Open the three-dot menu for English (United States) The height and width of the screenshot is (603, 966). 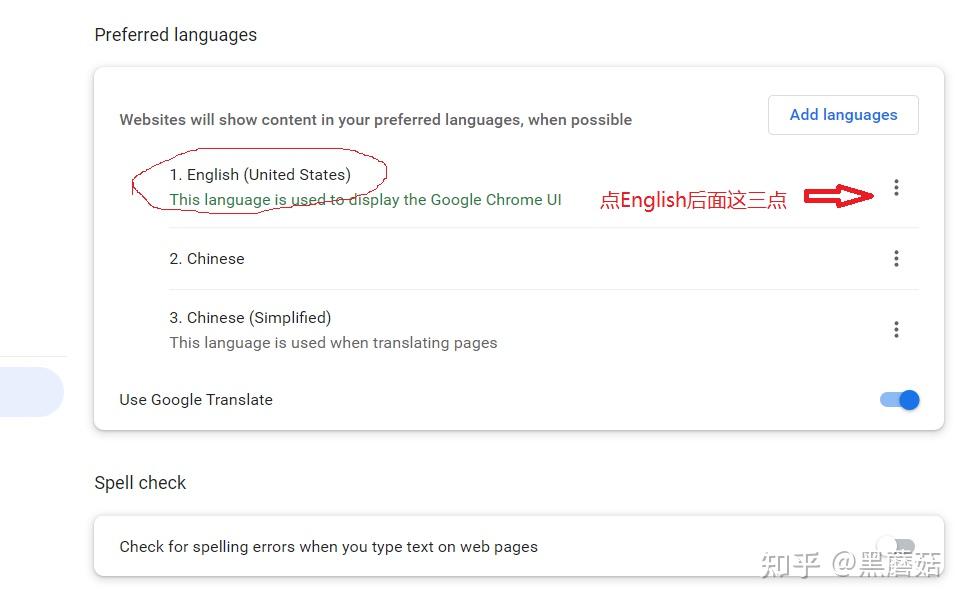point(896,188)
